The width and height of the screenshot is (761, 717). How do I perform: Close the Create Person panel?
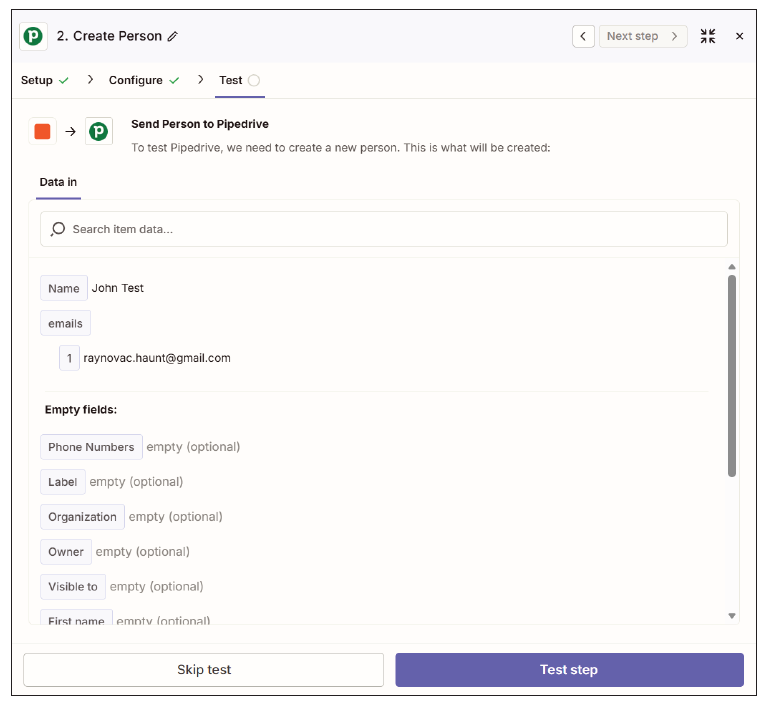coord(739,36)
